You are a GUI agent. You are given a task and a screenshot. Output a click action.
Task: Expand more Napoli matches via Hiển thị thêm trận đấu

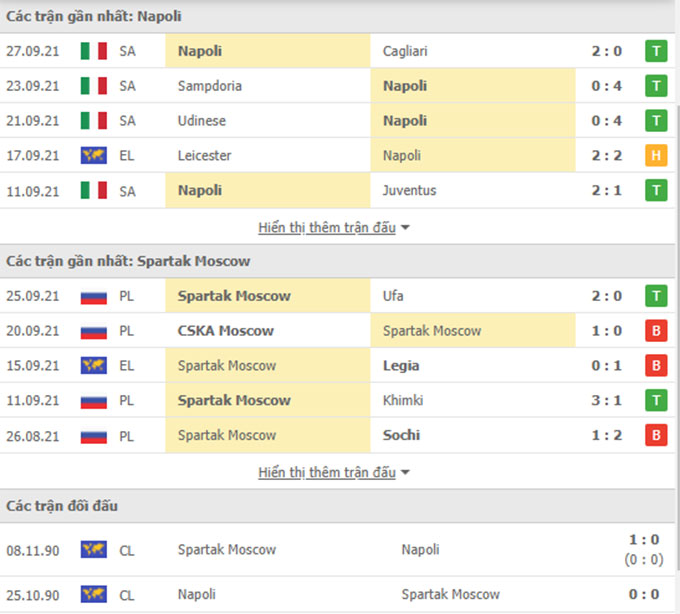point(327,228)
